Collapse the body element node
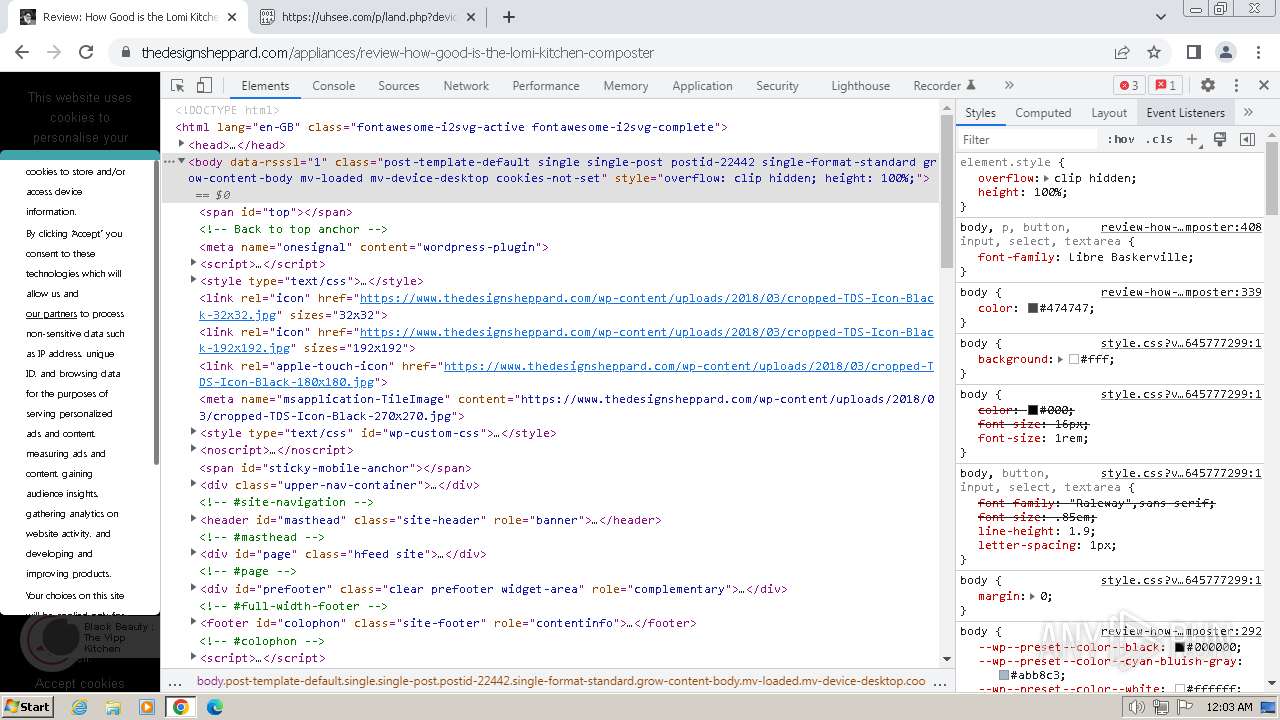This screenshot has height=720, width=1280. point(181,161)
